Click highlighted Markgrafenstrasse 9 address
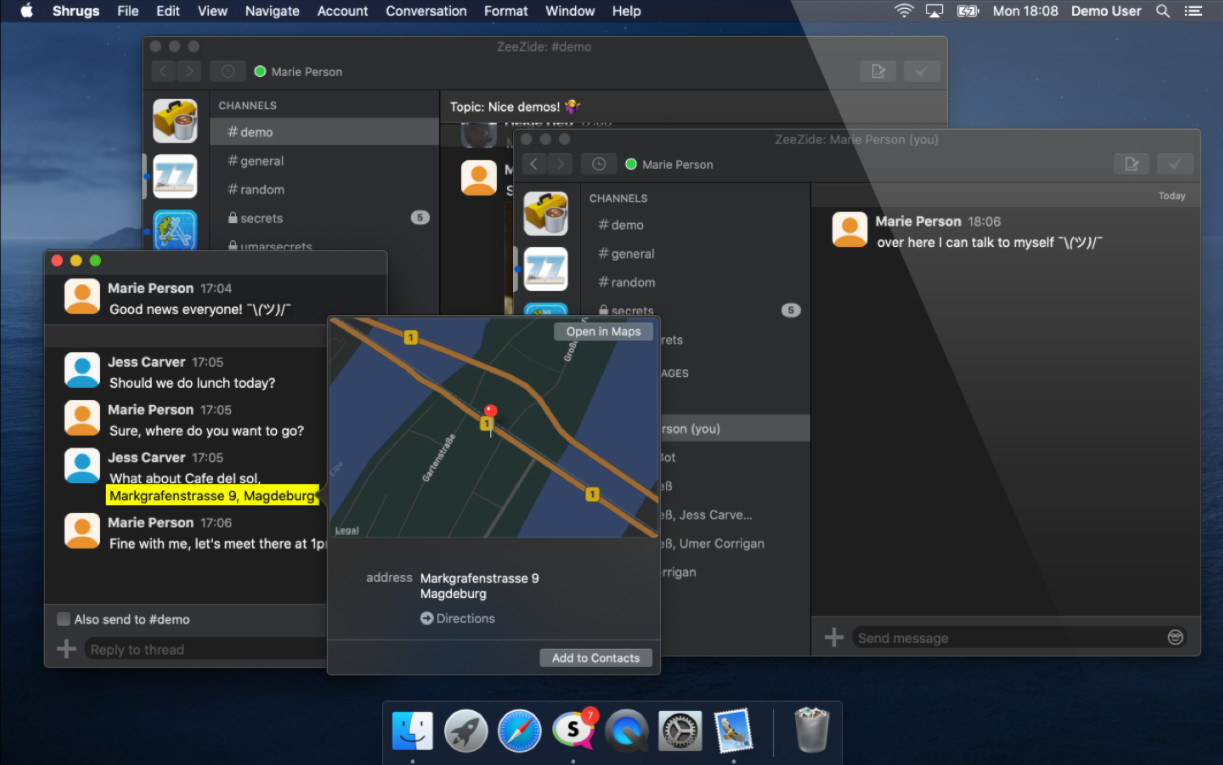Viewport: 1223px width, 765px height. tap(212, 495)
